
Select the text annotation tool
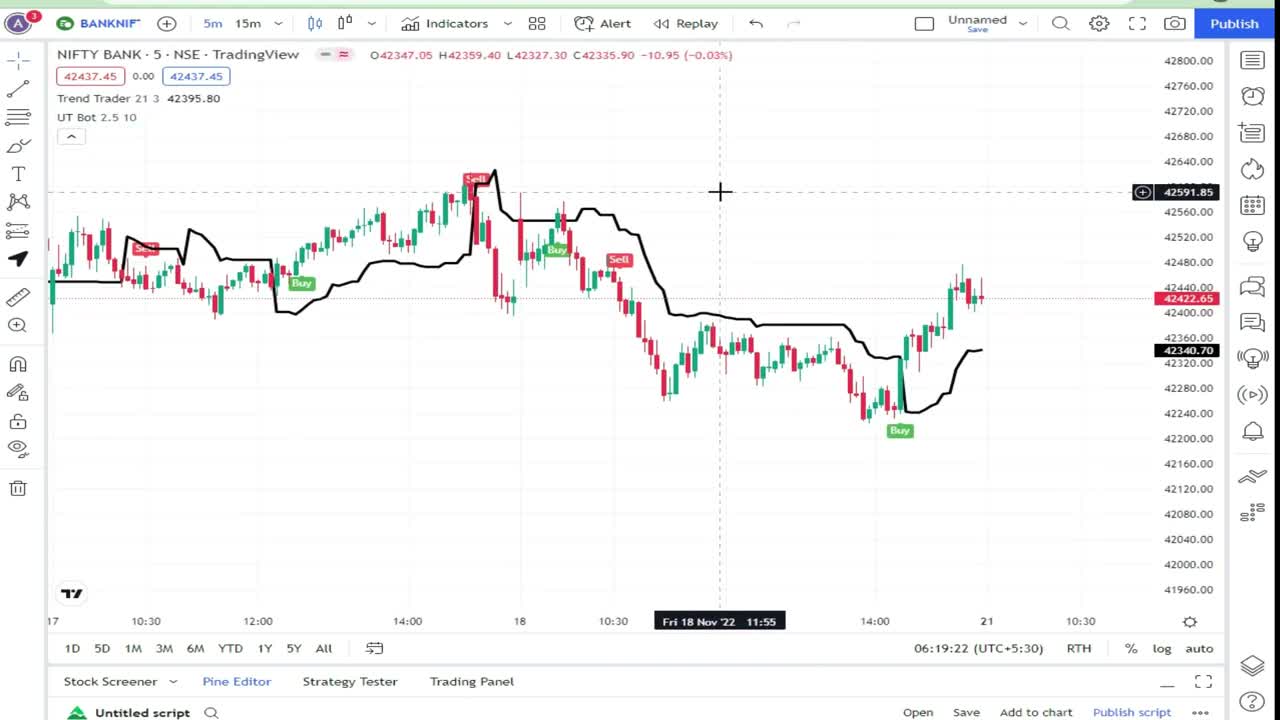tap(18, 174)
